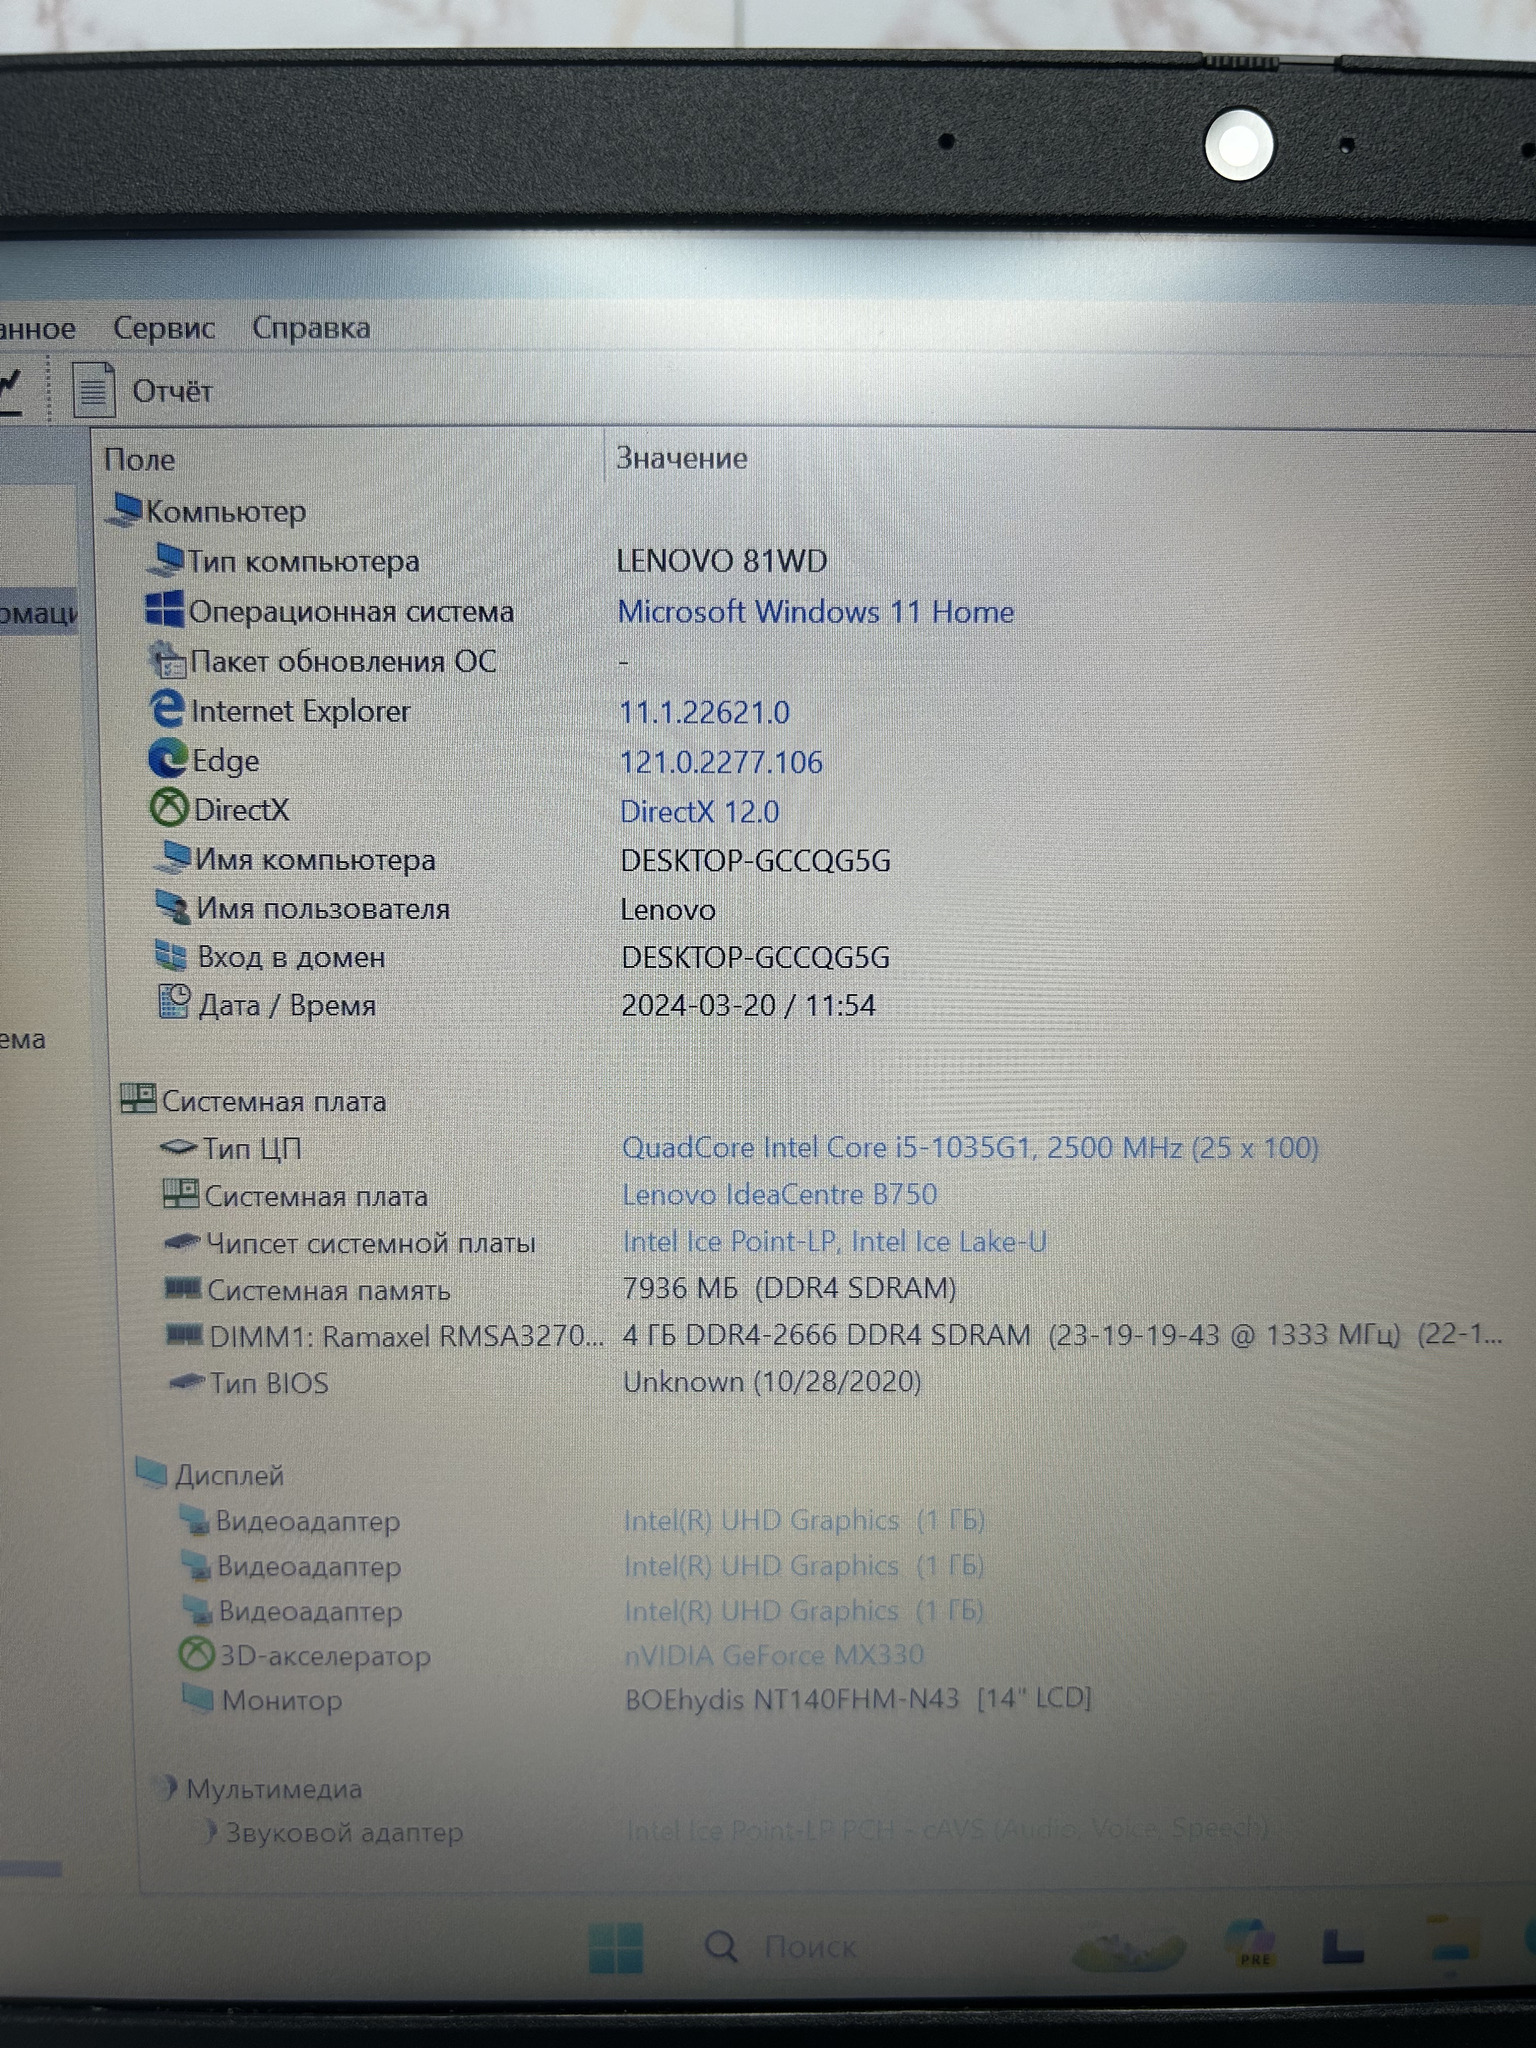
Task: Open the QuadCore Intel Core i5-1035G1 link
Action: [x=969, y=1147]
